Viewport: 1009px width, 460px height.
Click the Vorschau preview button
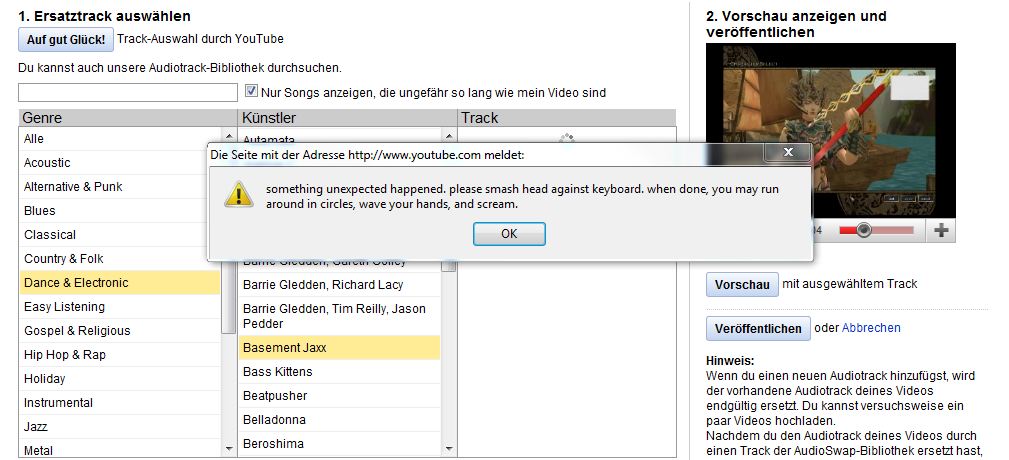point(742,285)
